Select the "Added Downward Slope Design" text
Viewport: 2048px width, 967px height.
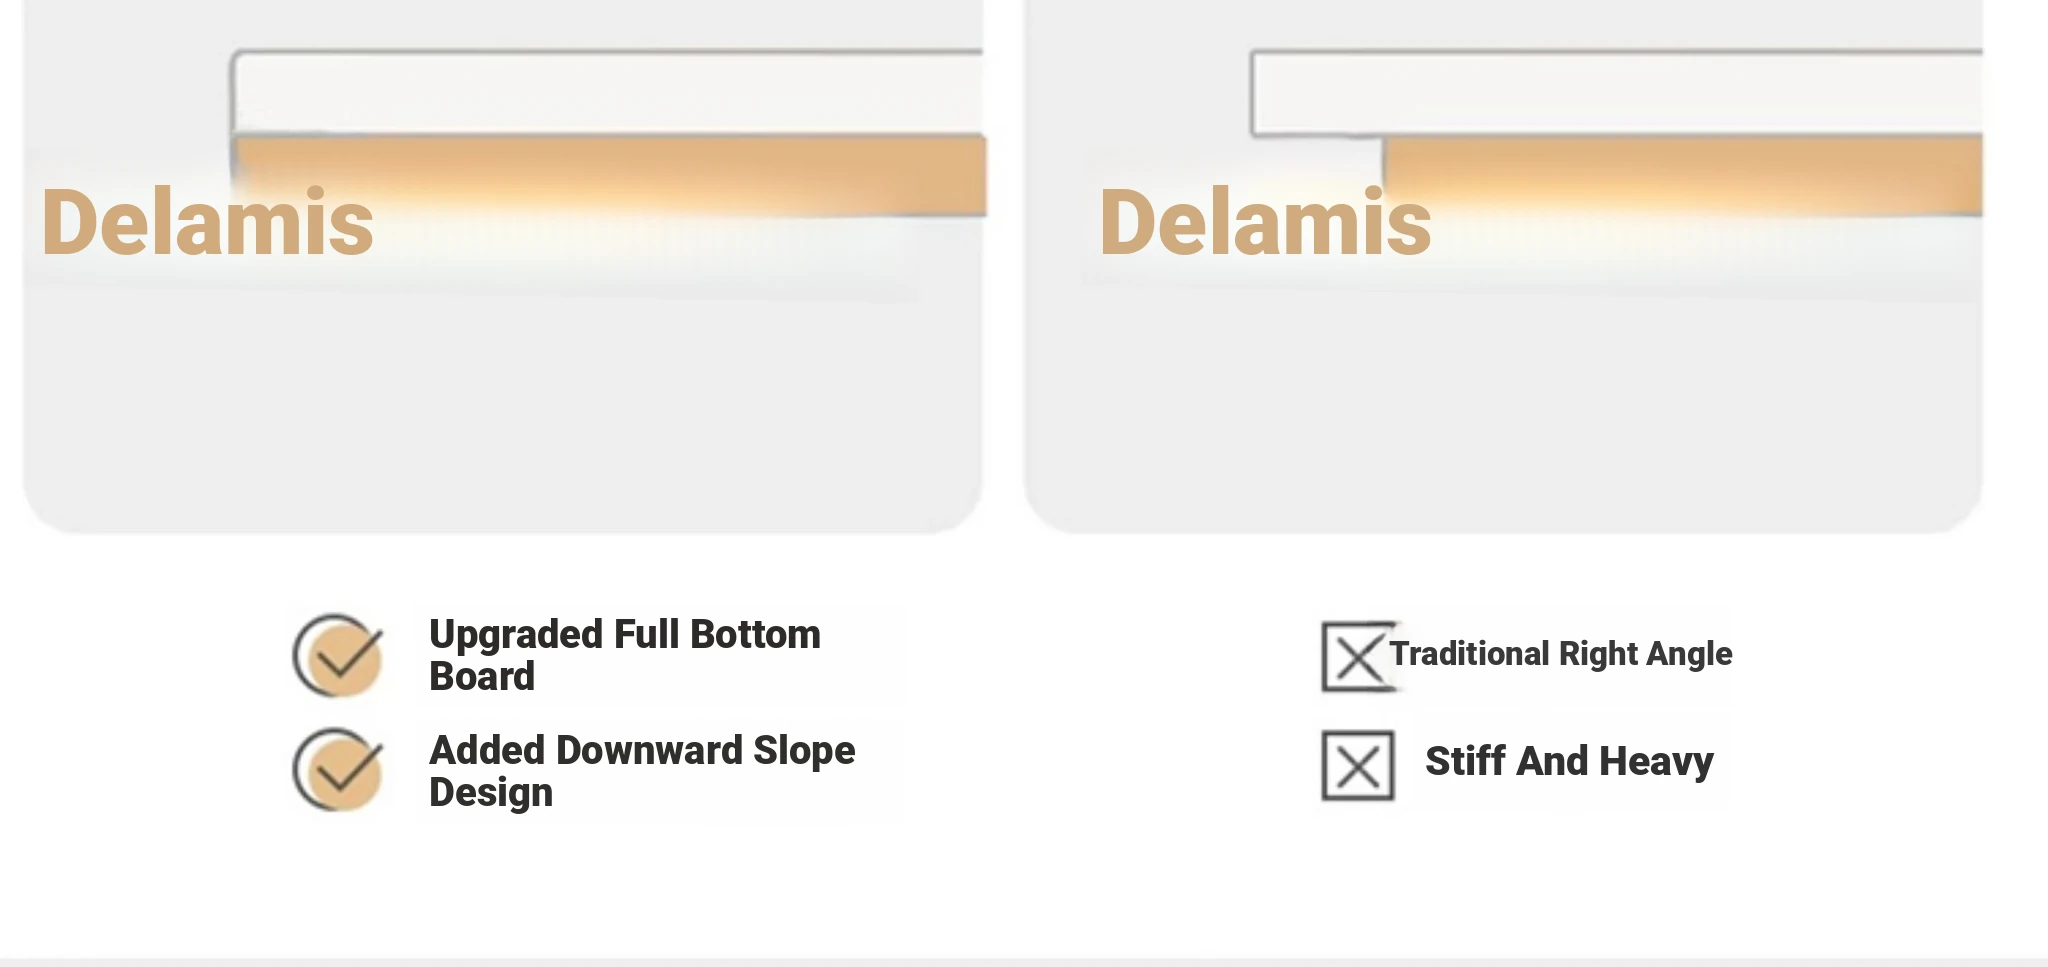(x=641, y=771)
